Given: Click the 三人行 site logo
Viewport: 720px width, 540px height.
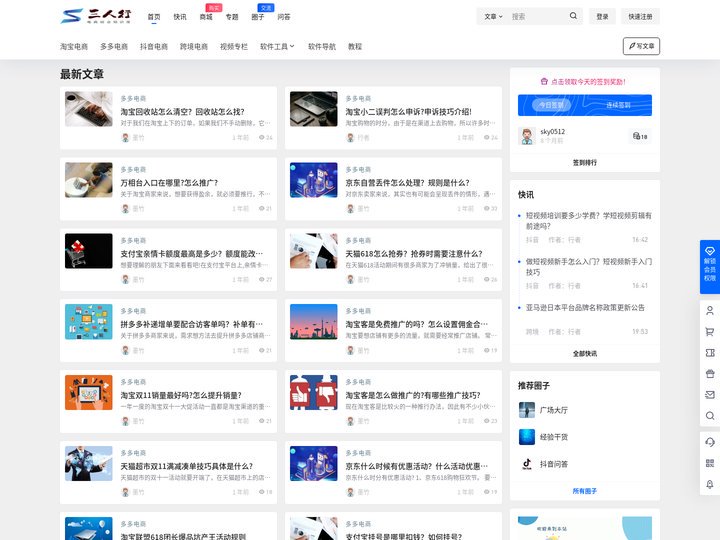Looking at the screenshot, I should [x=96, y=16].
